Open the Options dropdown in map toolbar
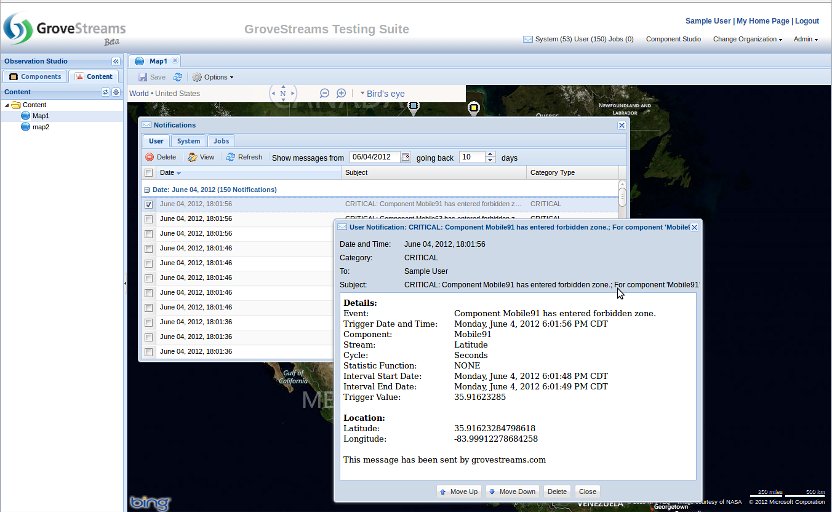Screen dimensions: 832x512 (x=211, y=77)
